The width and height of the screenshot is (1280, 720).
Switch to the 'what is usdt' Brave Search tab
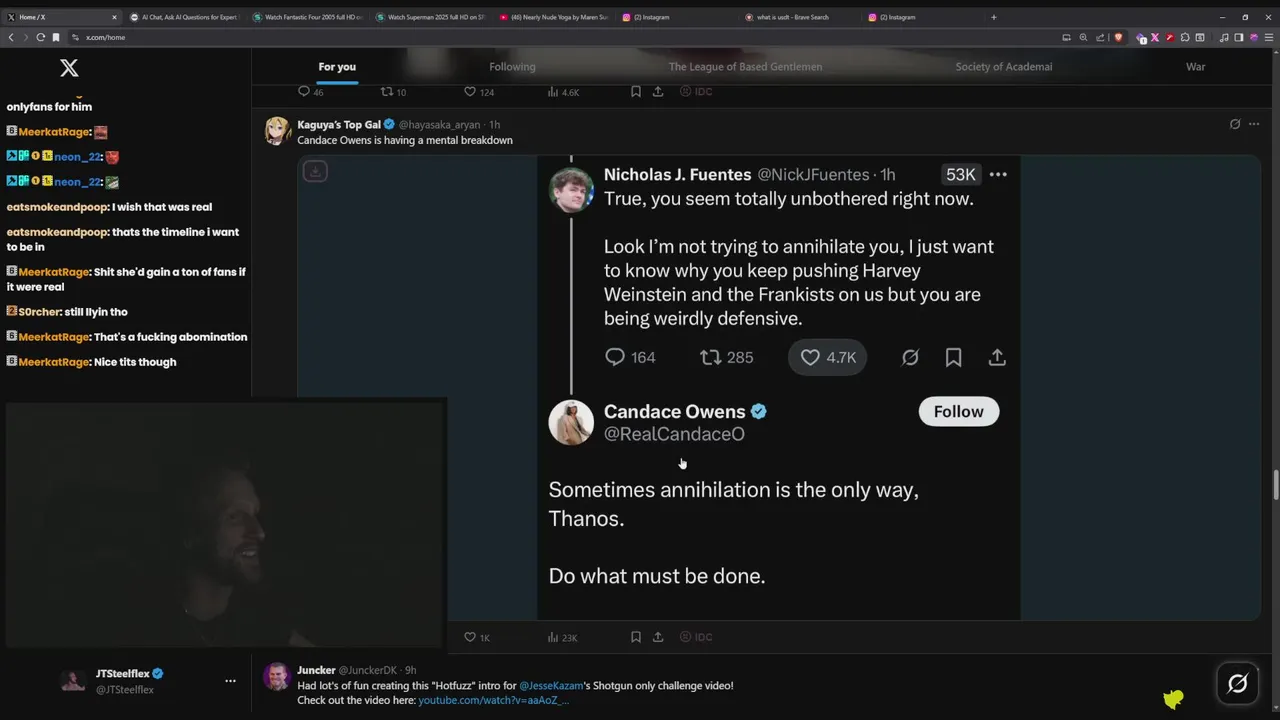pyautogui.click(x=800, y=17)
